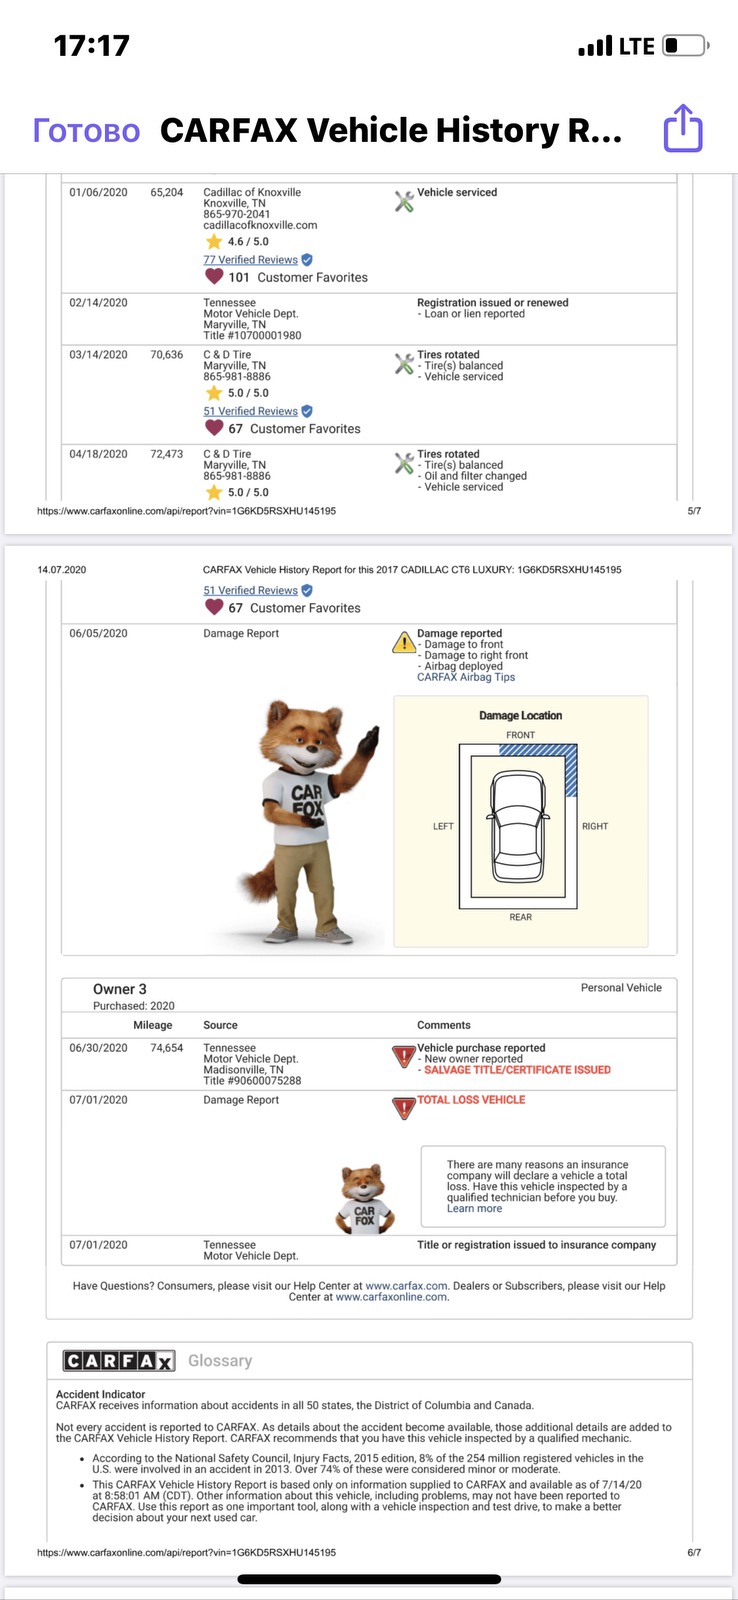
Task: Click Learn more in total loss note
Action: click(474, 1208)
